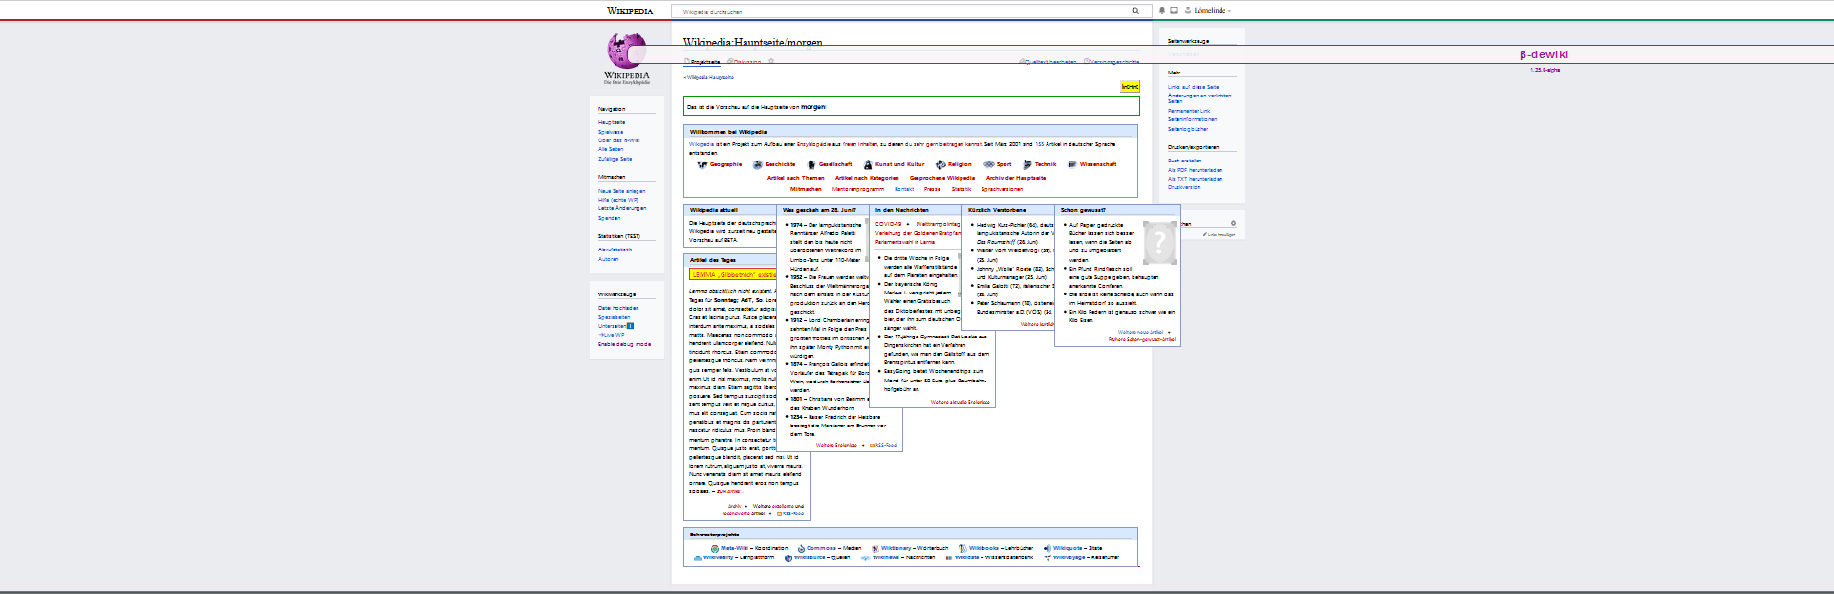Click the Religion portal icon
The height and width of the screenshot is (594, 1834).
[940, 164]
